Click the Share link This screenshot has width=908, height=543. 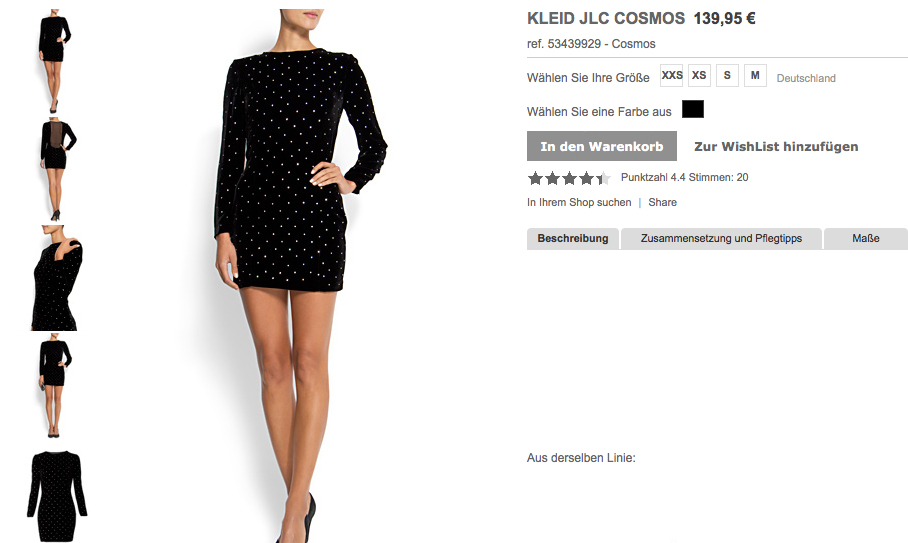pyautogui.click(x=662, y=202)
